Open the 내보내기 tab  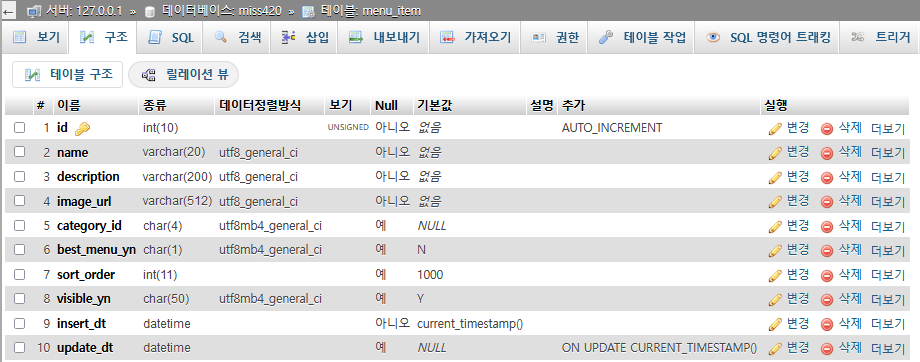pyautogui.click(x=384, y=38)
